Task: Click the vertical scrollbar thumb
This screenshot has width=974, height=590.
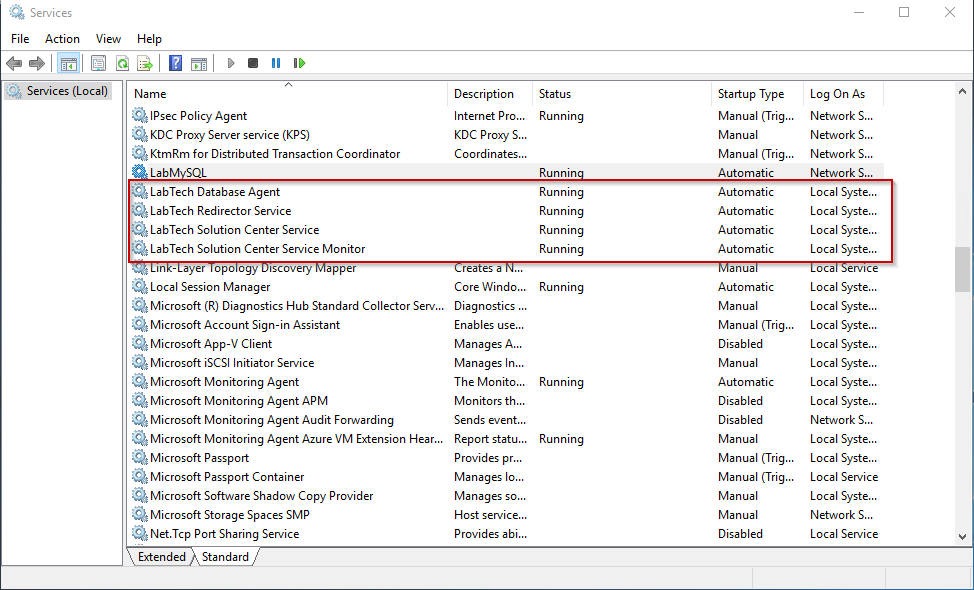Action: (962, 267)
